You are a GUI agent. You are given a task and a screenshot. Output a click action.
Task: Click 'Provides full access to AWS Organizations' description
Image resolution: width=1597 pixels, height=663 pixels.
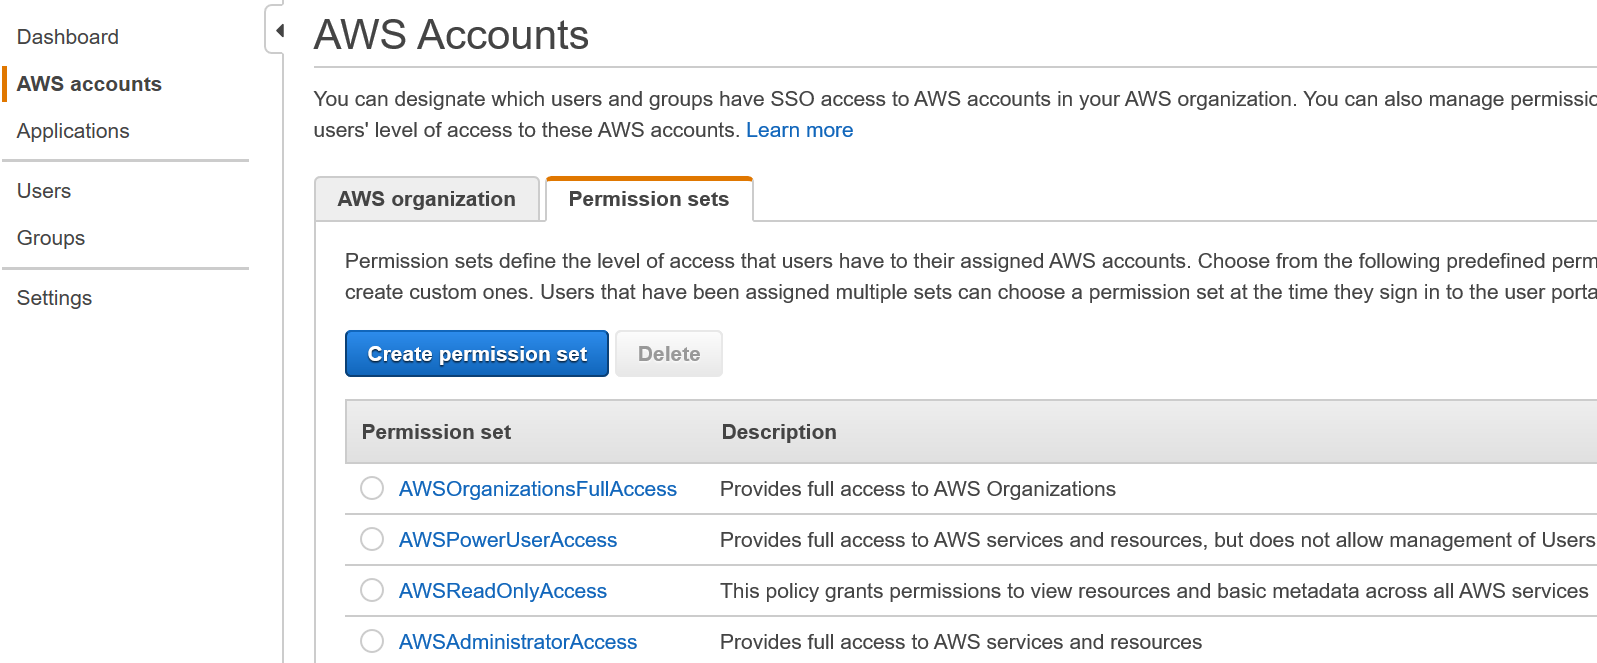tap(918, 489)
